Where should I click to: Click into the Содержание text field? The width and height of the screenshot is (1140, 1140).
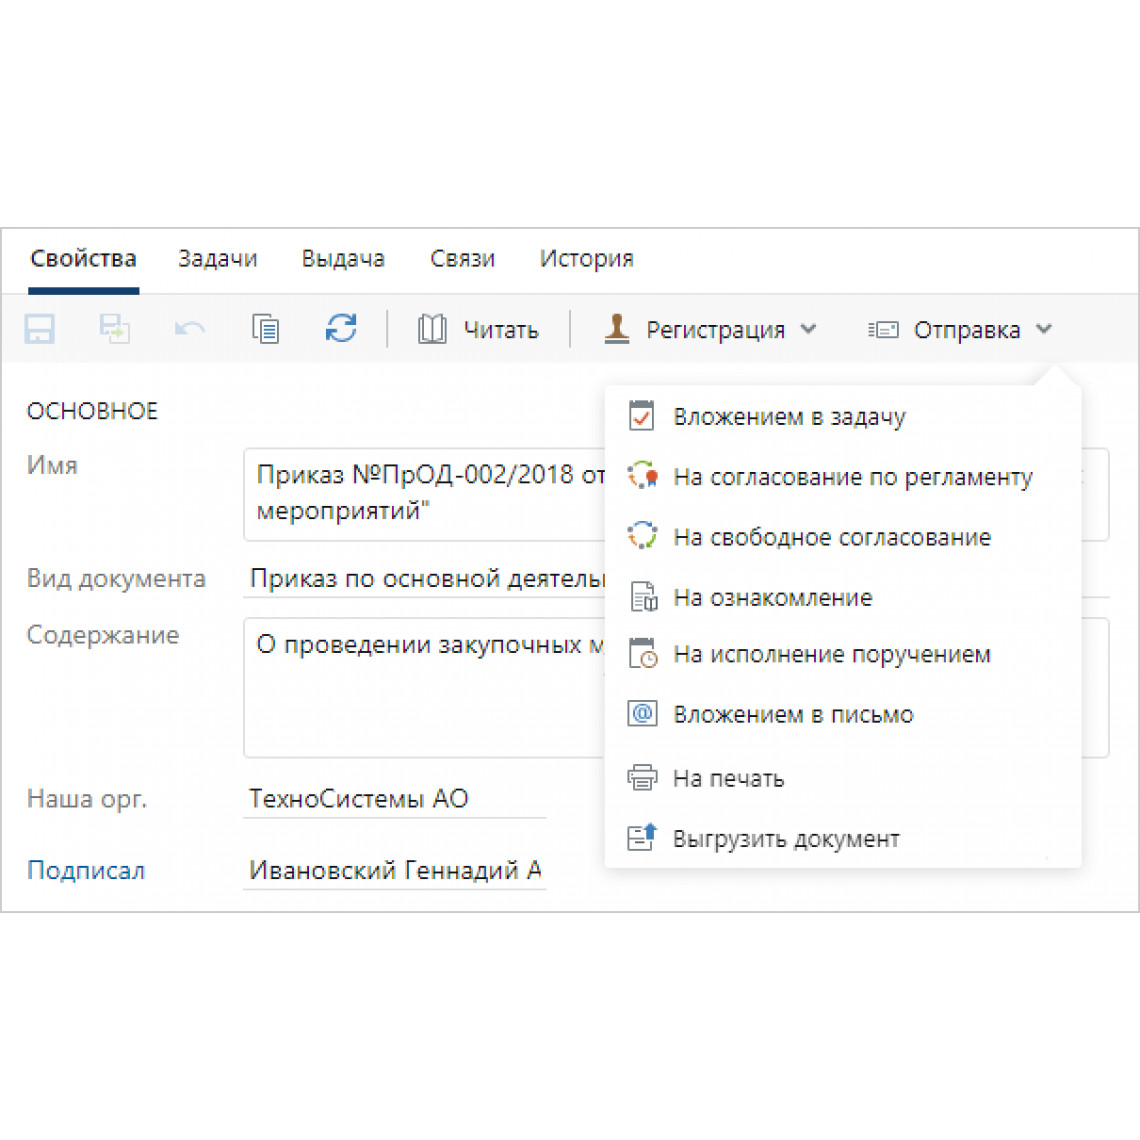(x=425, y=688)
